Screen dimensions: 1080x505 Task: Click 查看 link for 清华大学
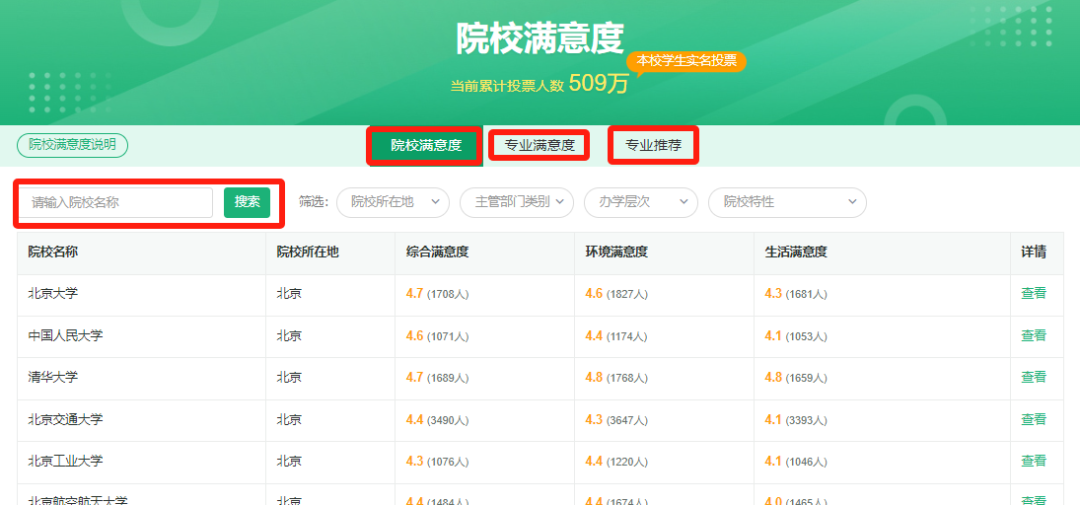(1033, 377)
